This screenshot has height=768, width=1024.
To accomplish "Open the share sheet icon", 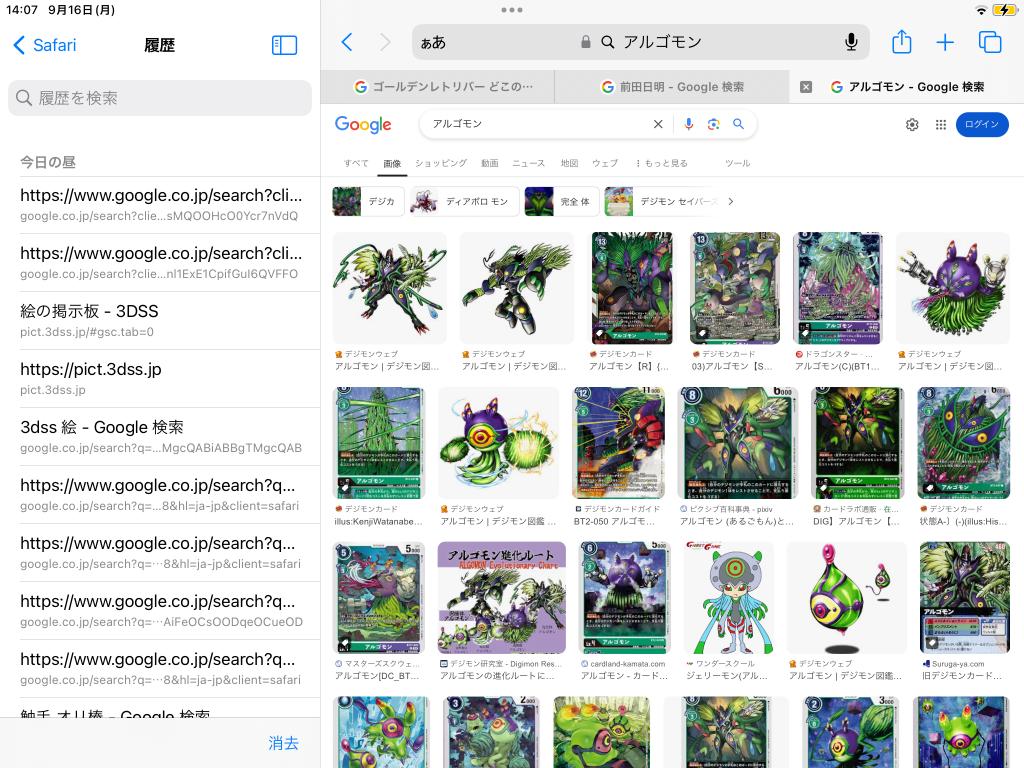I will coord(901,42).
